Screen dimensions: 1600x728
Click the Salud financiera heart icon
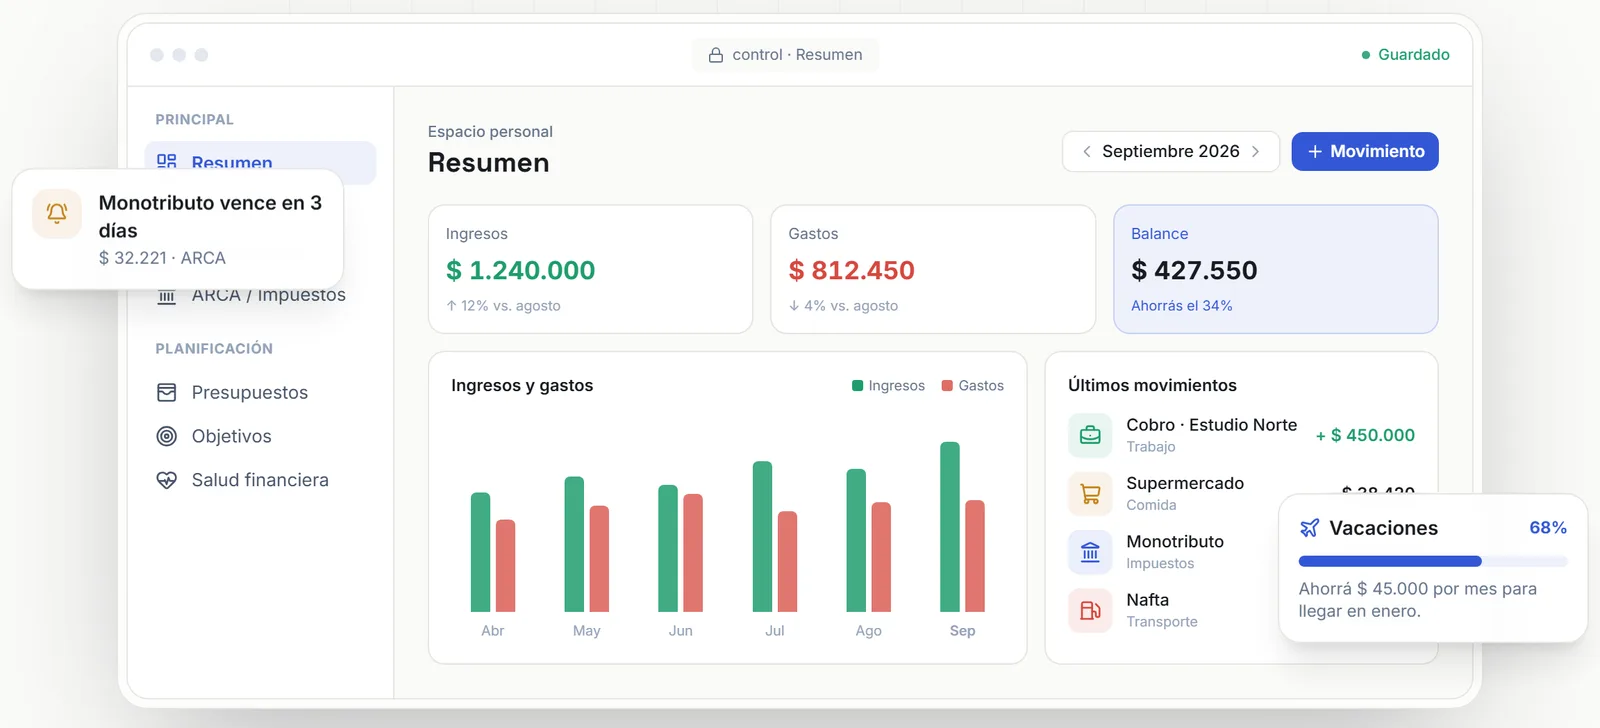(167, 480)
